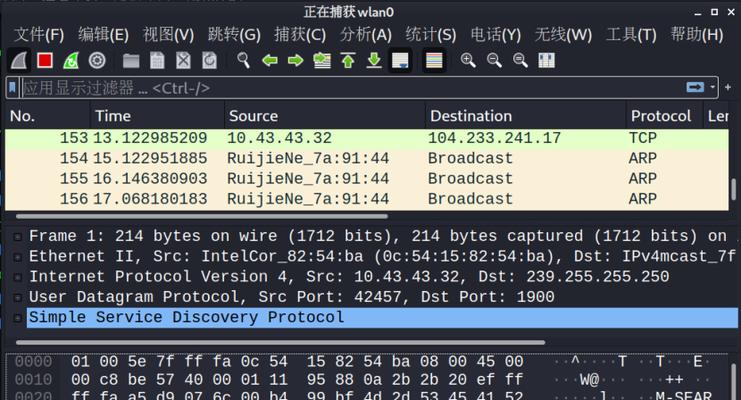
Task: Jump to the first packet icon
Action: (348, 61)
